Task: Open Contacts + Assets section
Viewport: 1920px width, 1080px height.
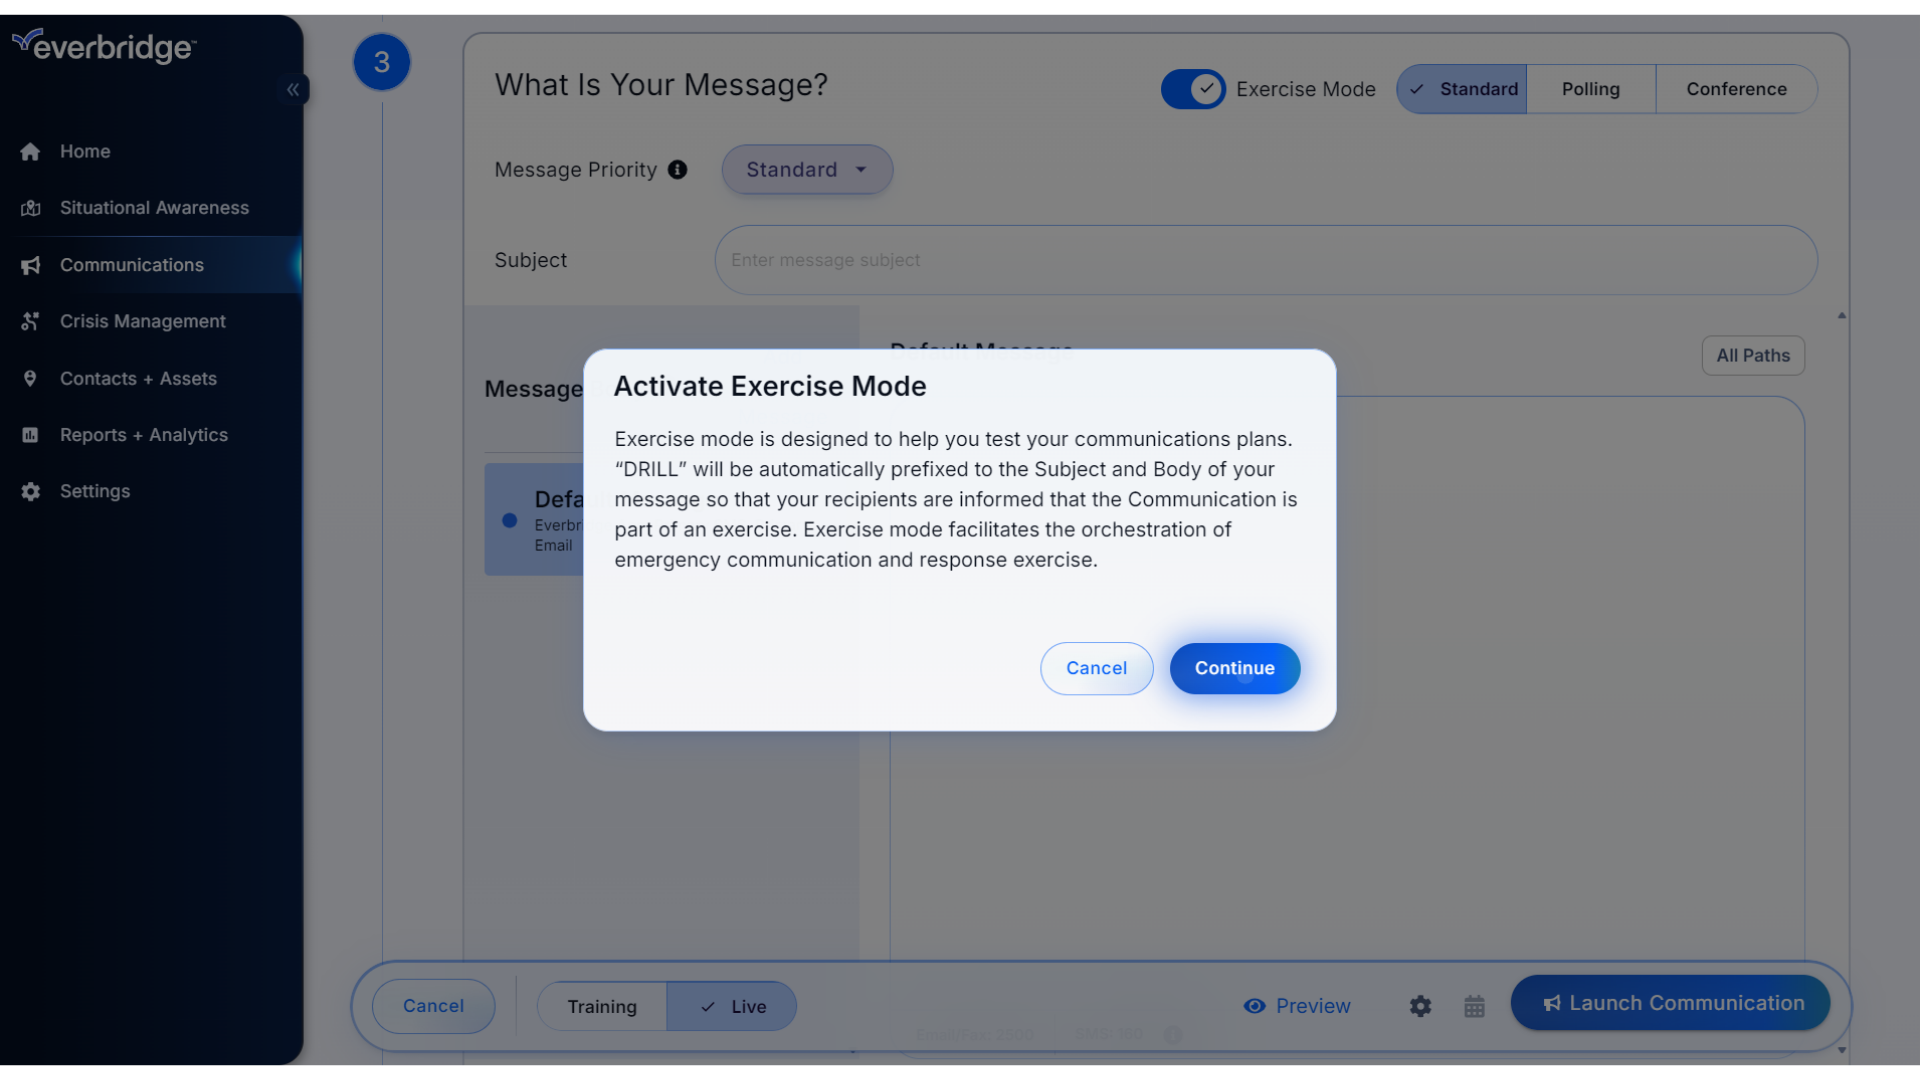Action: pos(138,377)
